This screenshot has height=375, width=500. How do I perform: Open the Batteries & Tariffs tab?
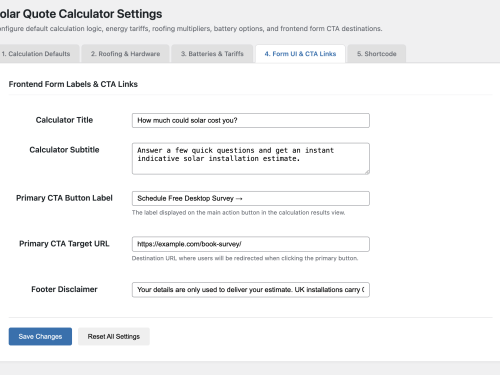(212, 54)
